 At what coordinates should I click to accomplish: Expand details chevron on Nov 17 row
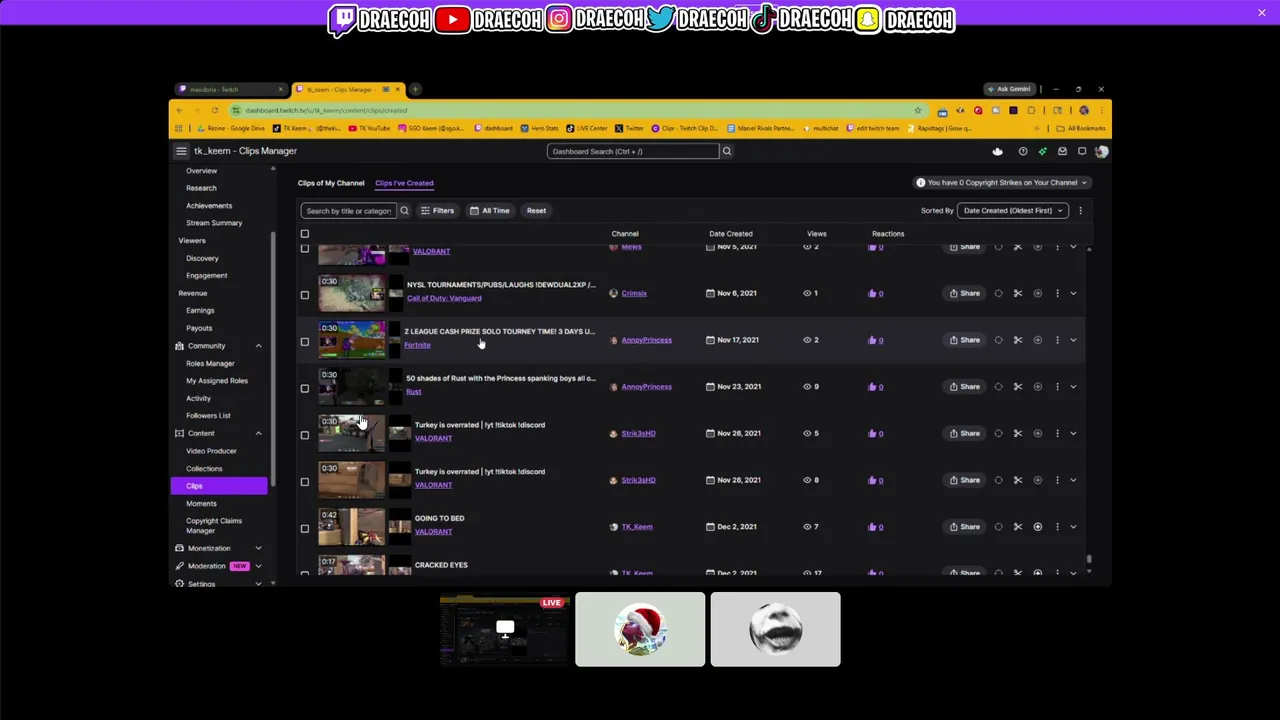[x=1073, y=340]
